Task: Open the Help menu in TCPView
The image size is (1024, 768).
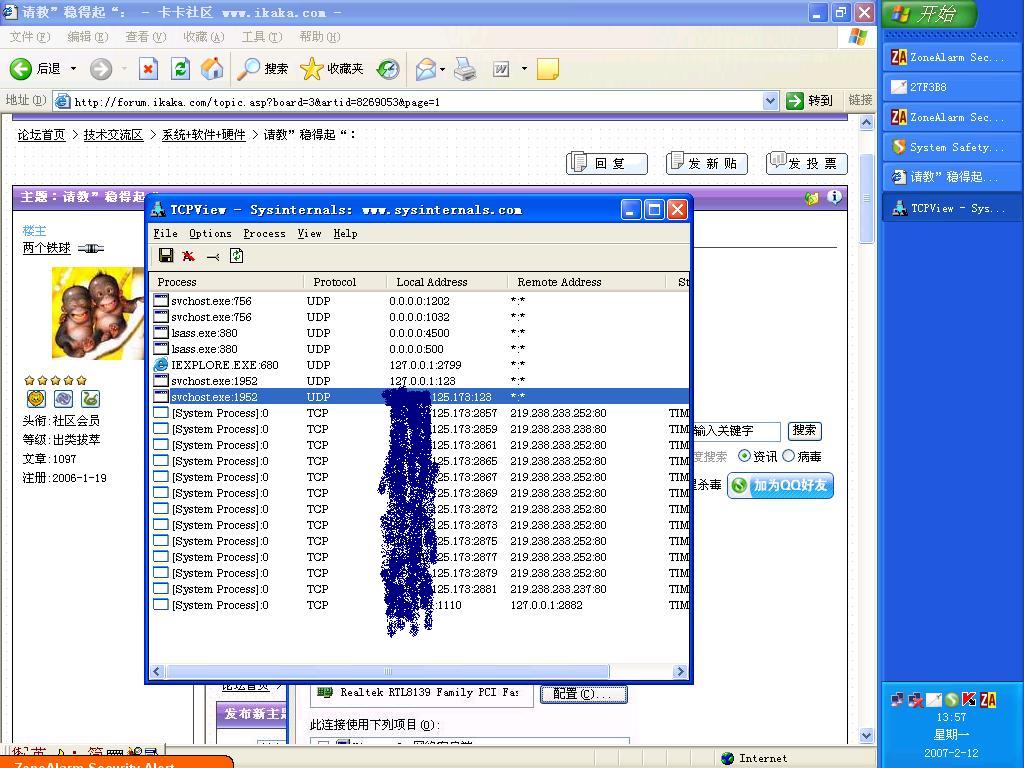Action: tap(345, 233)
